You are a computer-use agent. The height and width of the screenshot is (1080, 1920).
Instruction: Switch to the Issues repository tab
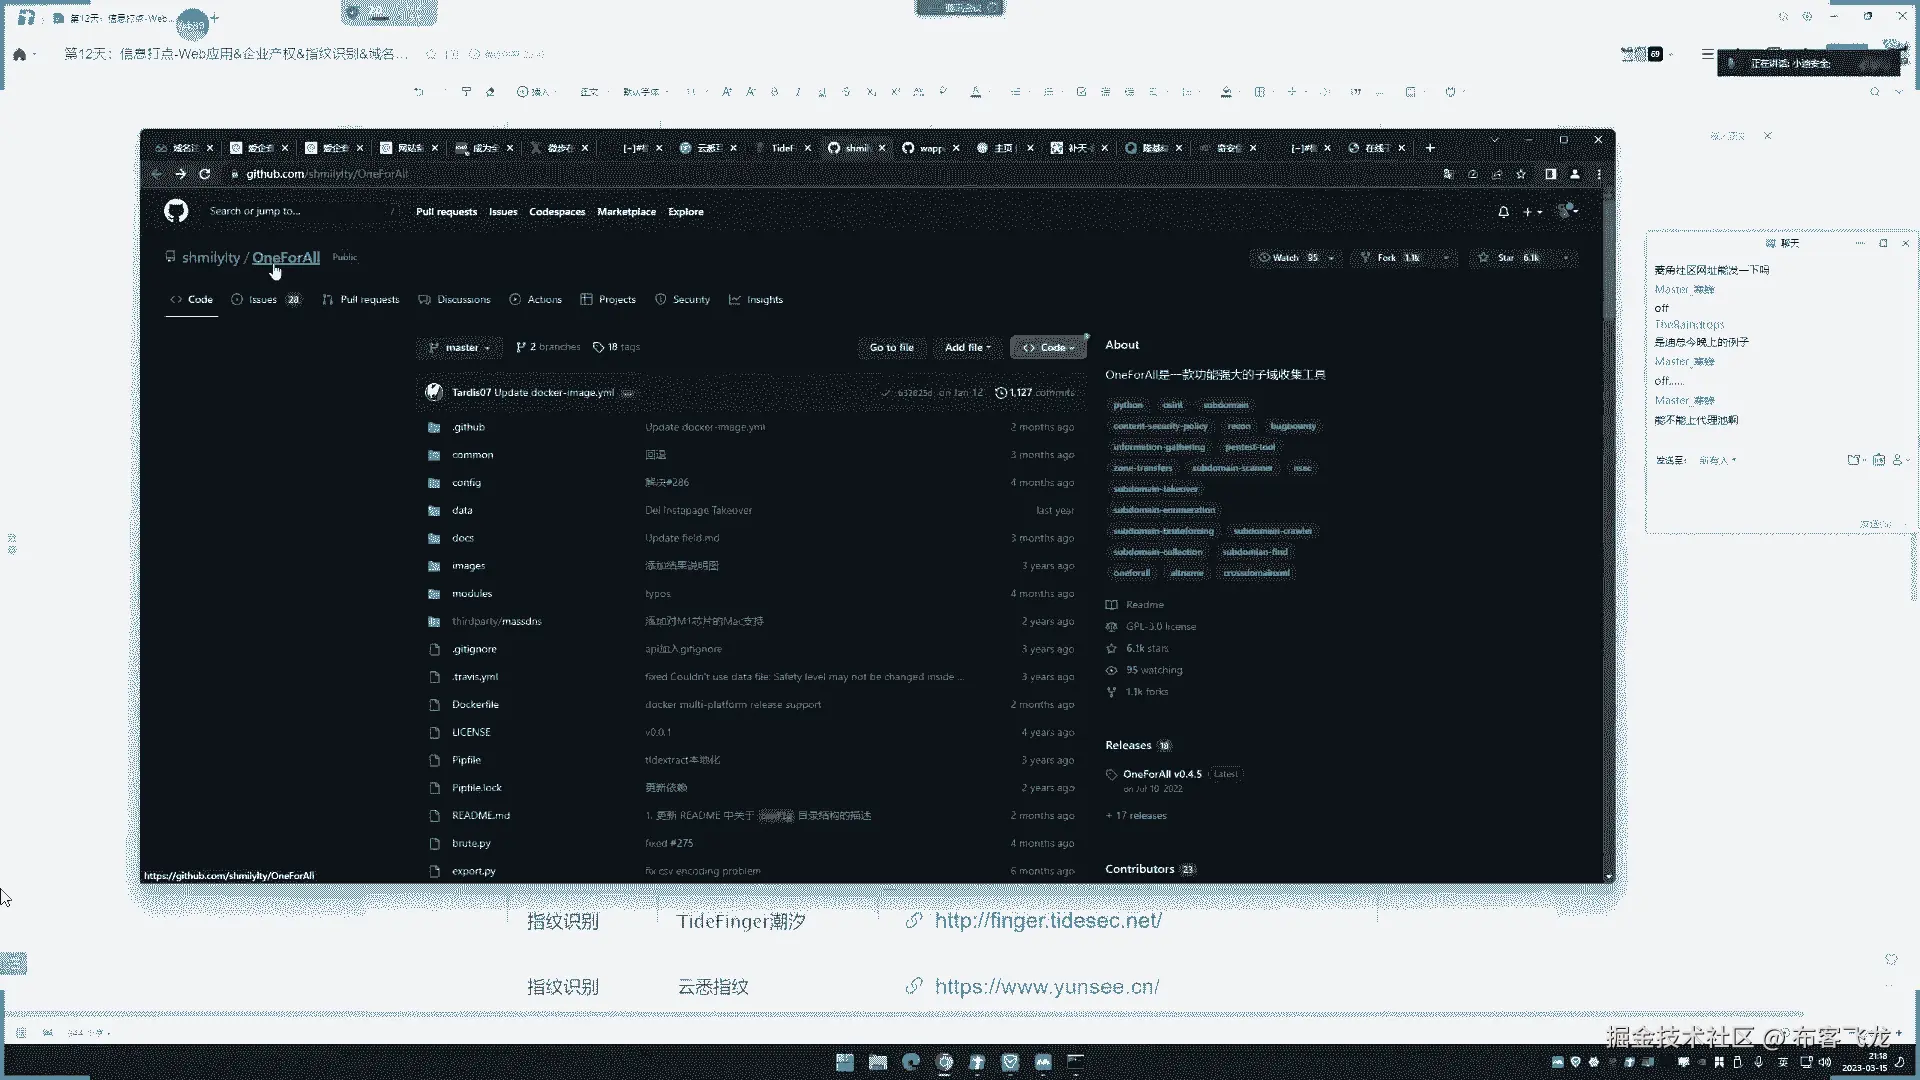263,300
